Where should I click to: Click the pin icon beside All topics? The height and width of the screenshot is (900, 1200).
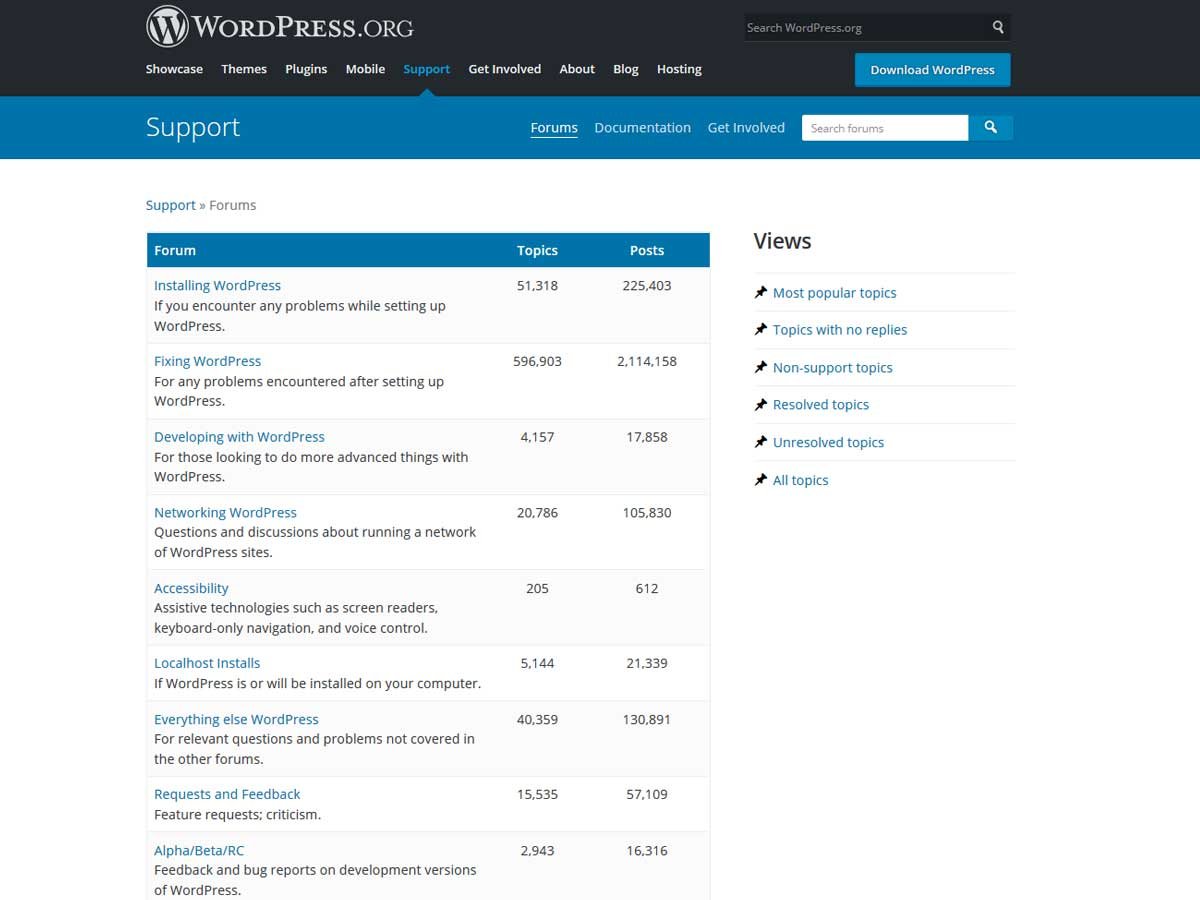point(760,480)
